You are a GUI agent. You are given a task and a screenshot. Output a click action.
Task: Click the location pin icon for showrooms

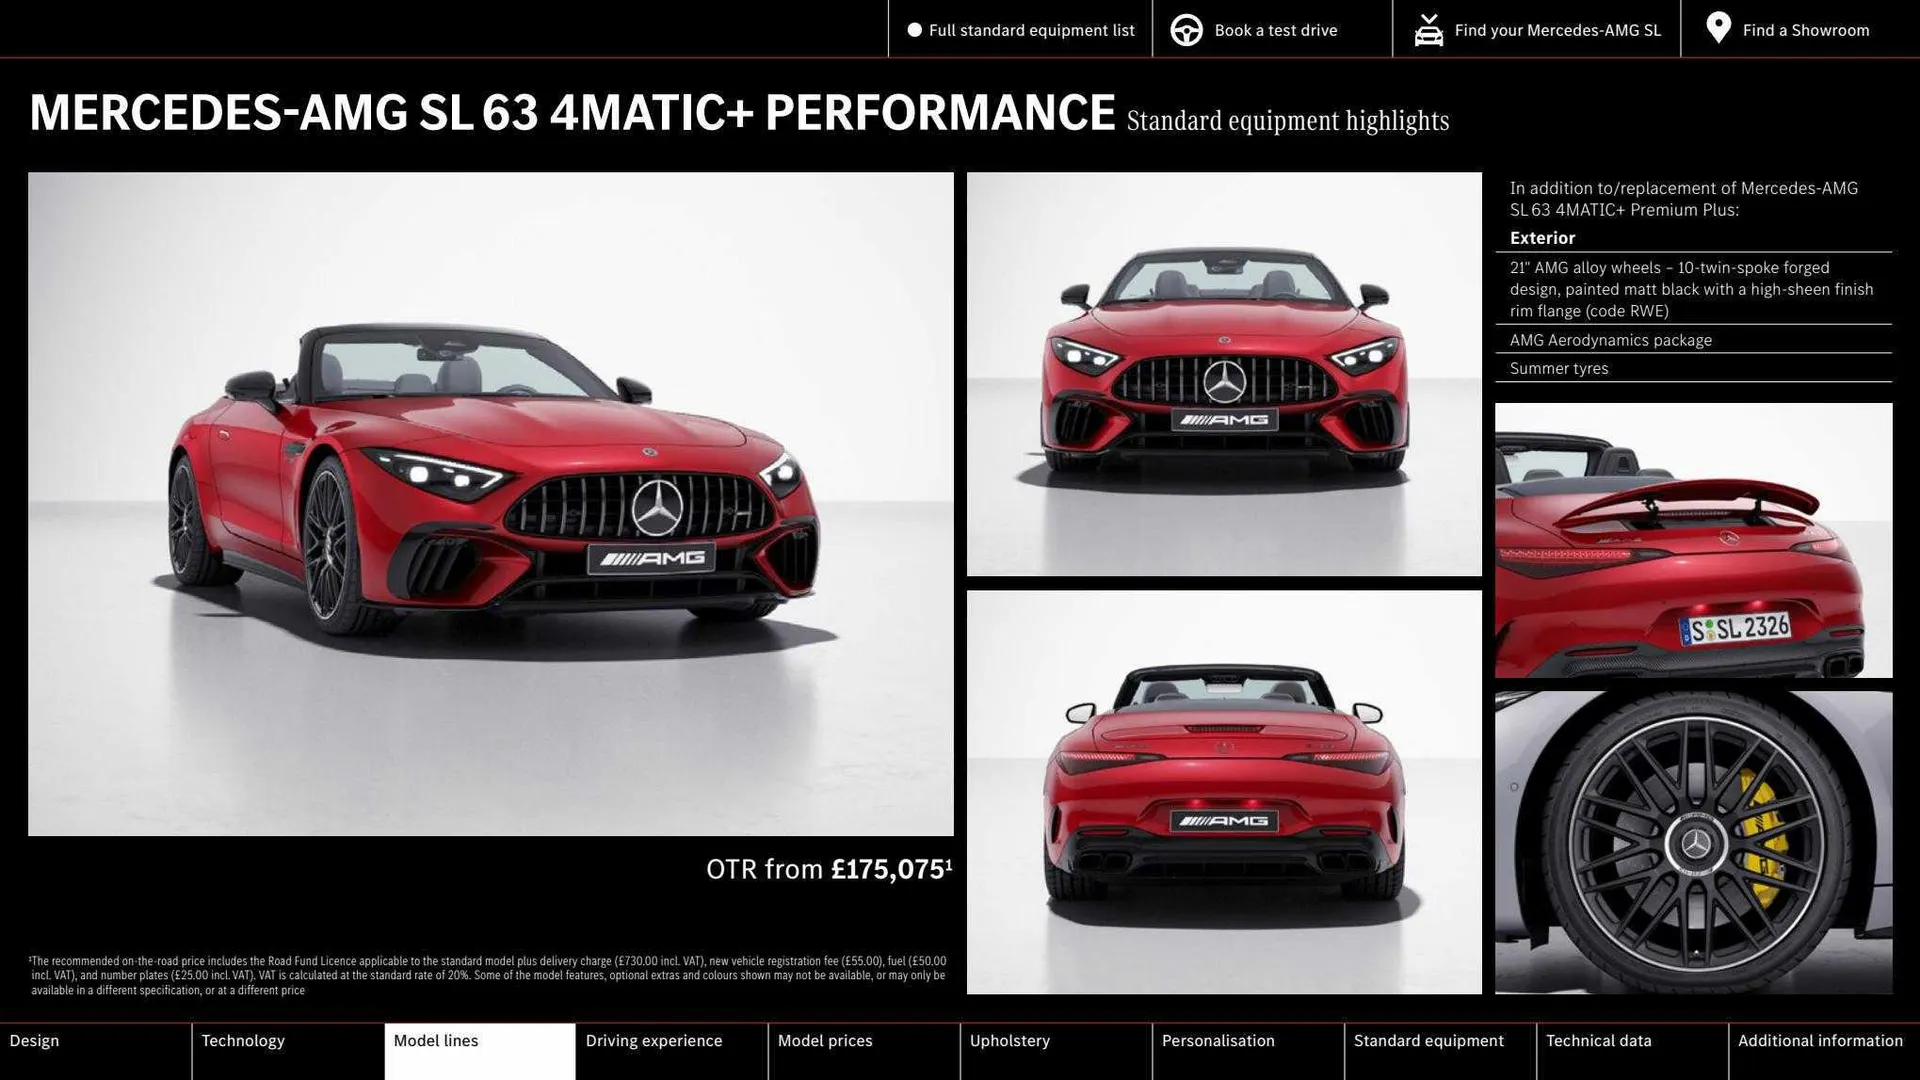coord(1718,28)
